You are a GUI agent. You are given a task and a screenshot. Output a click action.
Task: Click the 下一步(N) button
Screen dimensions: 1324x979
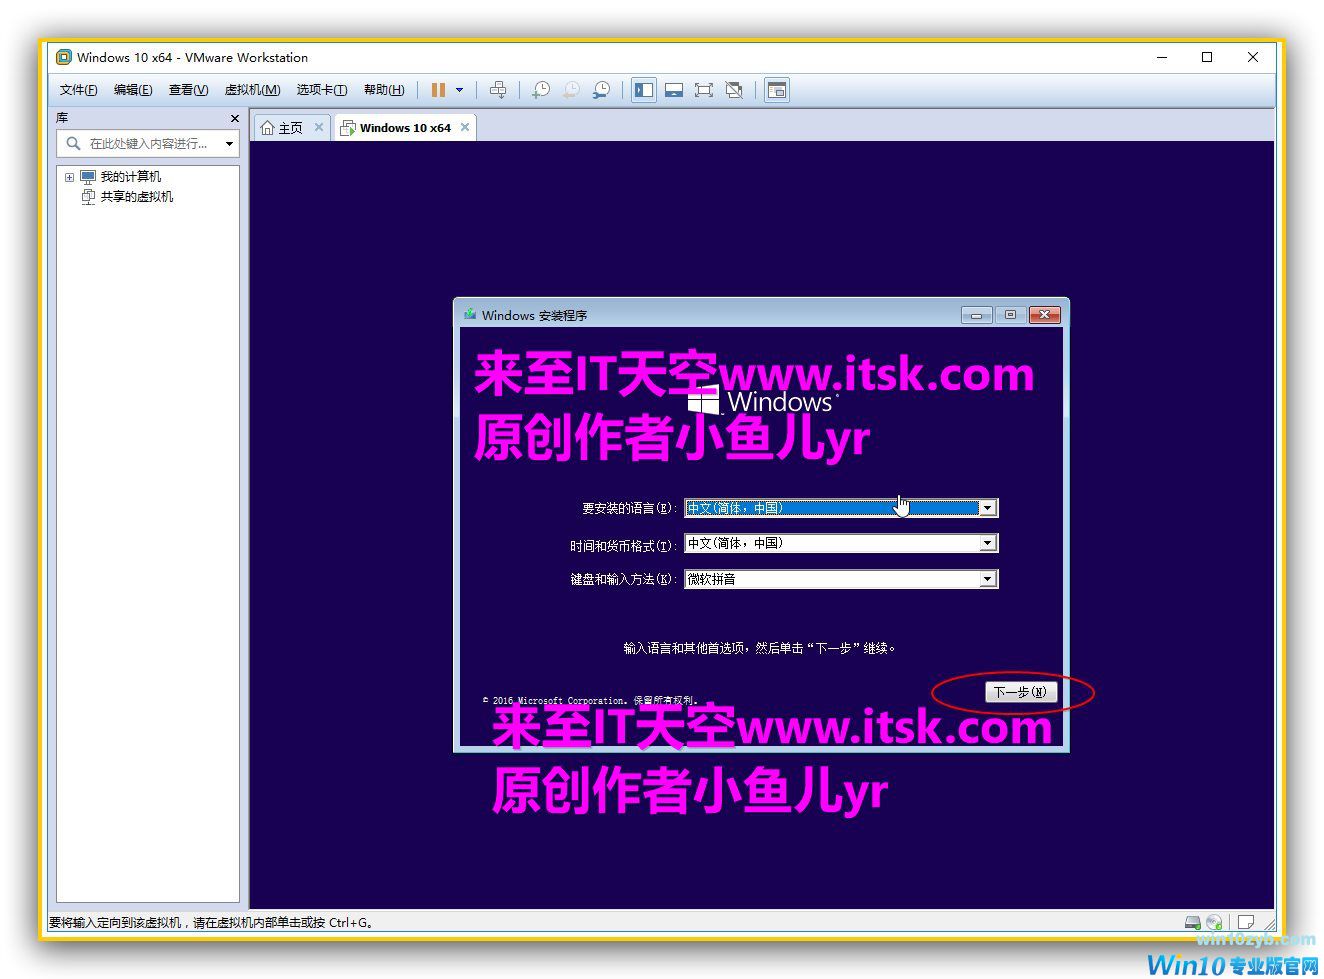point(1020,692)
